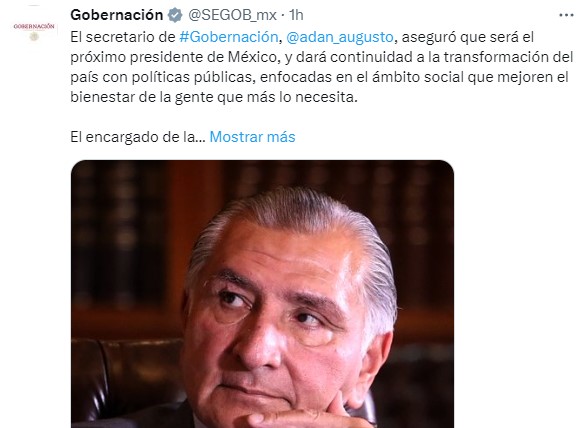Visit the @SEGOB_mx handle
Image resolution: width=588 pixels, height=428 pixels.
pyautogui.click(x=232, y=15)
